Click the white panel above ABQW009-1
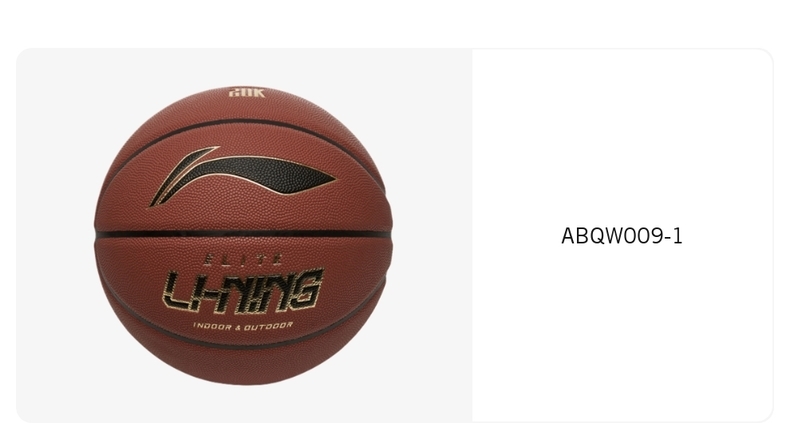790x423 pixels. click(622, 136)
